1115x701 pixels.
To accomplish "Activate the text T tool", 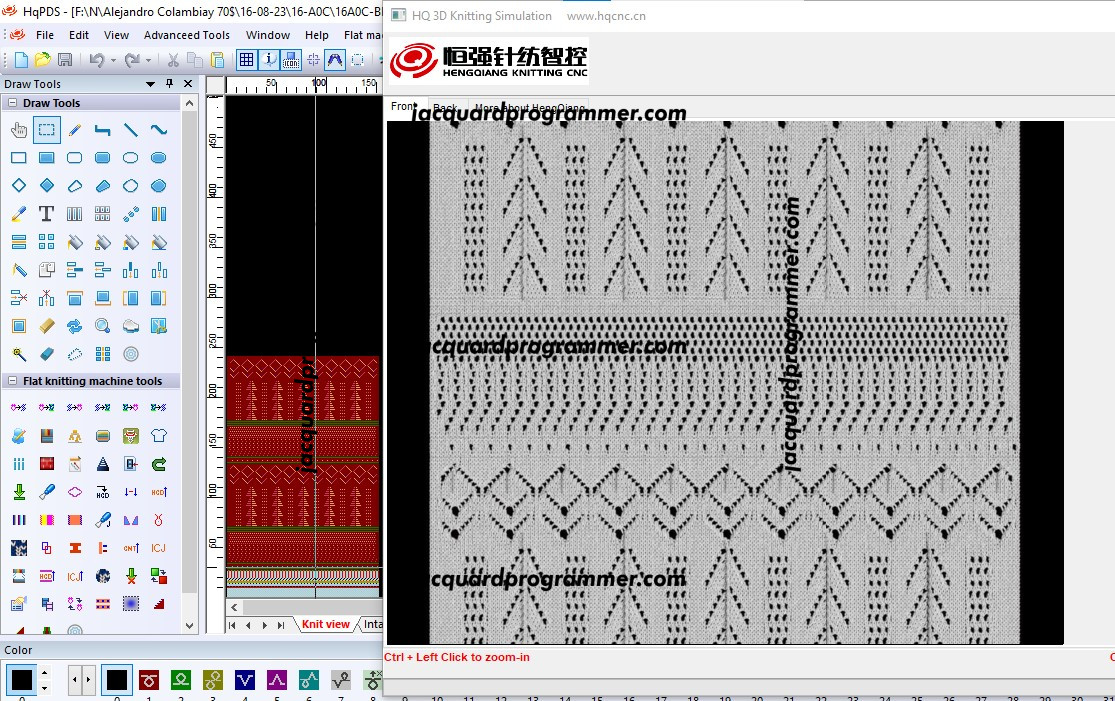I will click(46, 214).
